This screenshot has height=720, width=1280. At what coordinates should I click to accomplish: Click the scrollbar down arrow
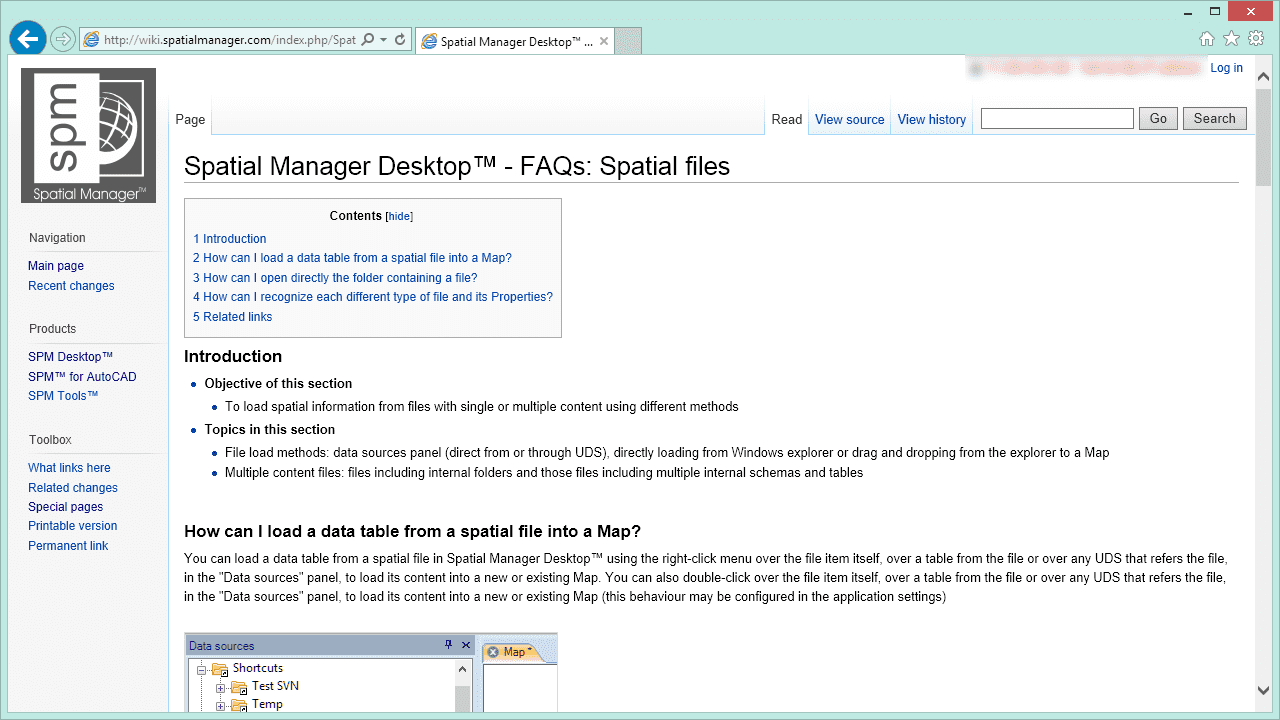[x=1263, y=690]
